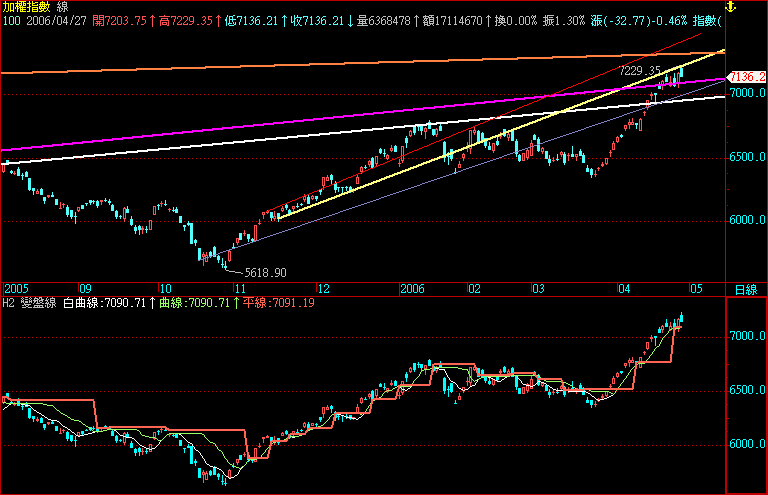Select the orange trend line
768x495 pixels.
(362, 63)
